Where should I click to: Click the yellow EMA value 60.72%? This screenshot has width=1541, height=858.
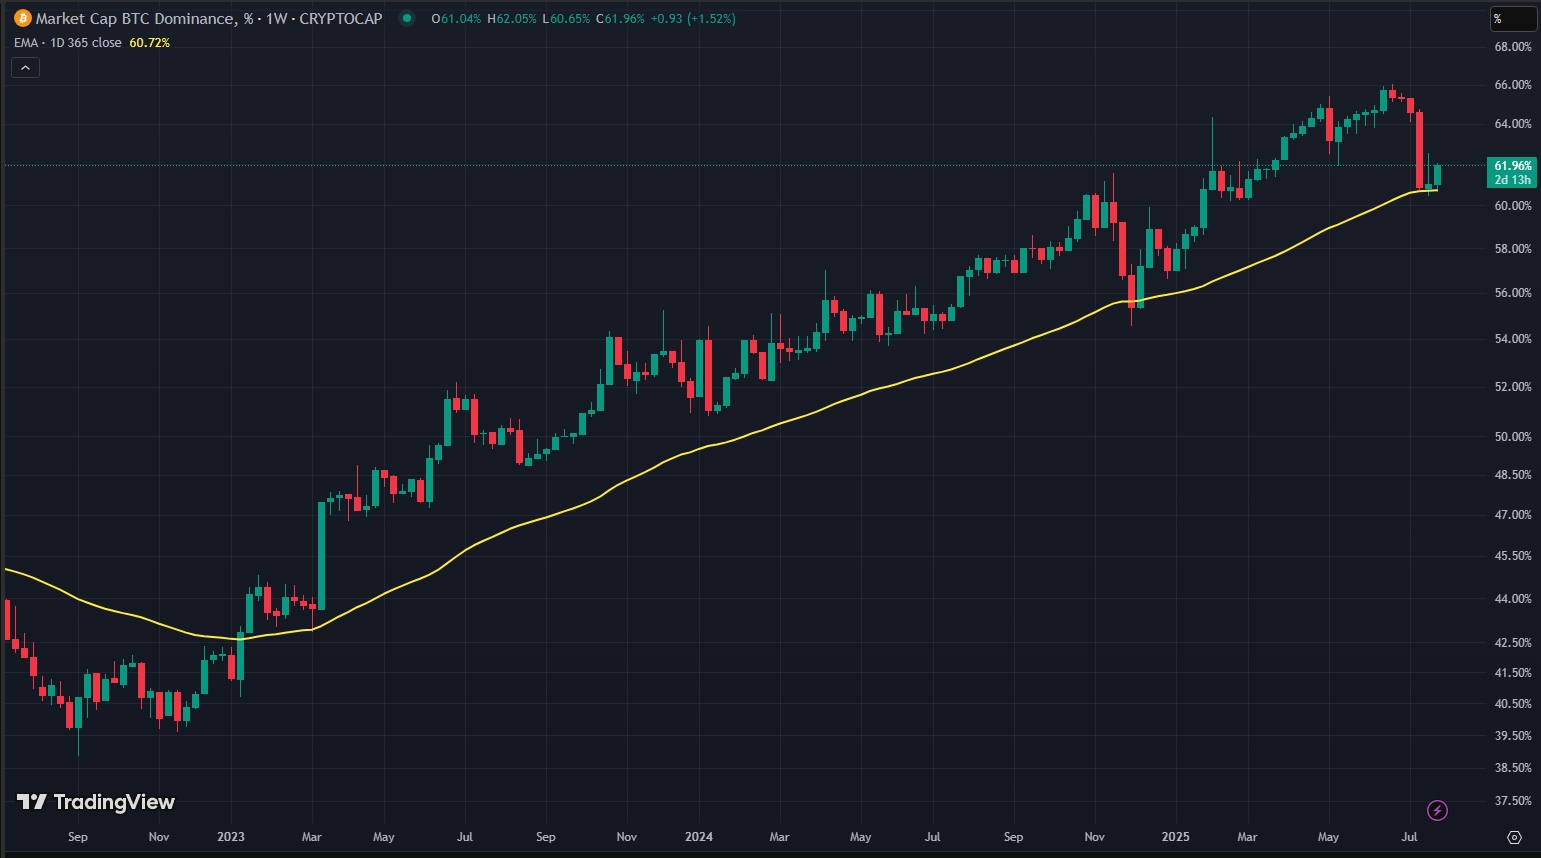(x=150, y=43)
